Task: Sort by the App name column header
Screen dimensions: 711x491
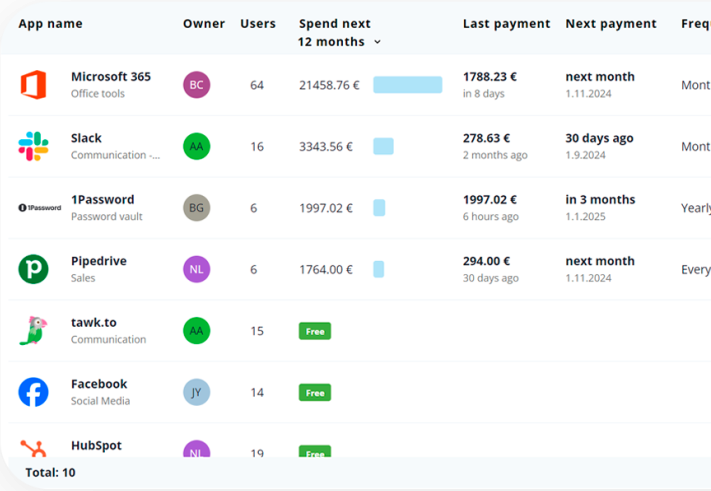Action: (x=50, y=24)
